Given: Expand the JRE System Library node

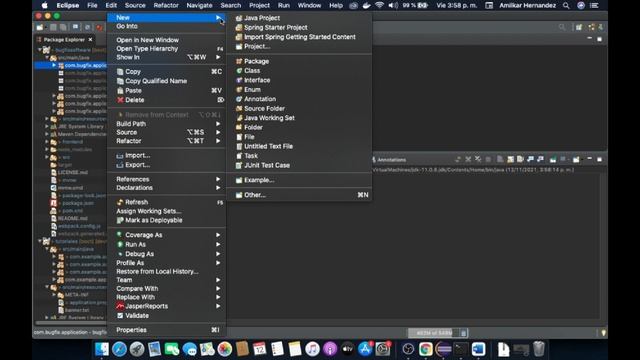Looking at the screenshot, I should tap(47, 127).
